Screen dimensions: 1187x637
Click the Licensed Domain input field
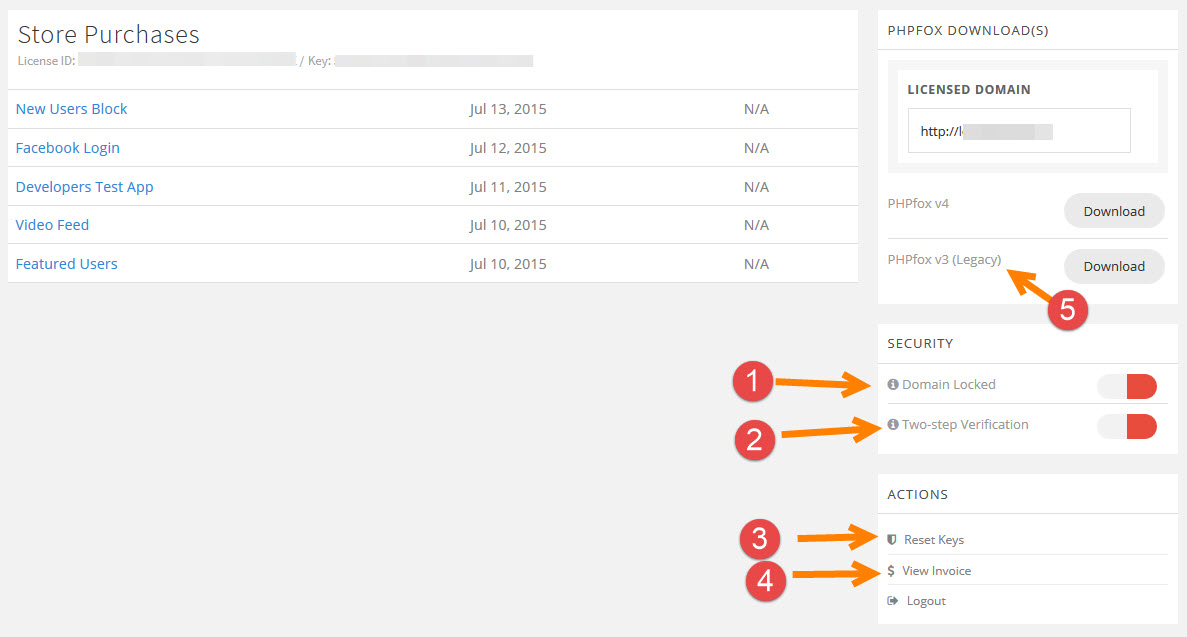pos(1018,131)
